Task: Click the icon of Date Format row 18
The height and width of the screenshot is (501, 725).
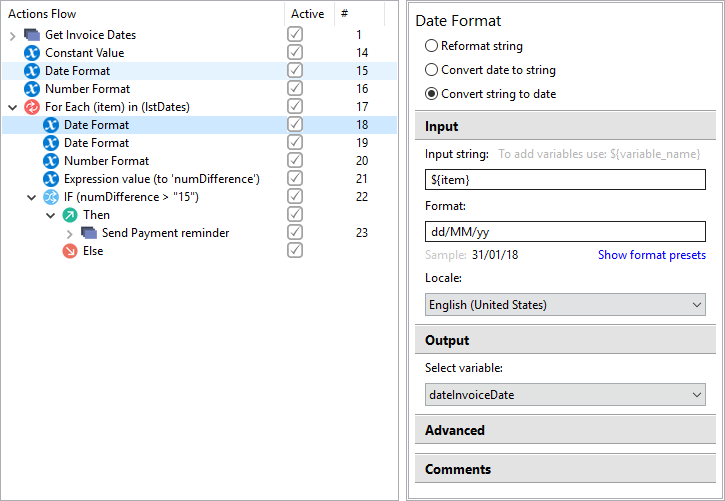Action: pos(51,125)
